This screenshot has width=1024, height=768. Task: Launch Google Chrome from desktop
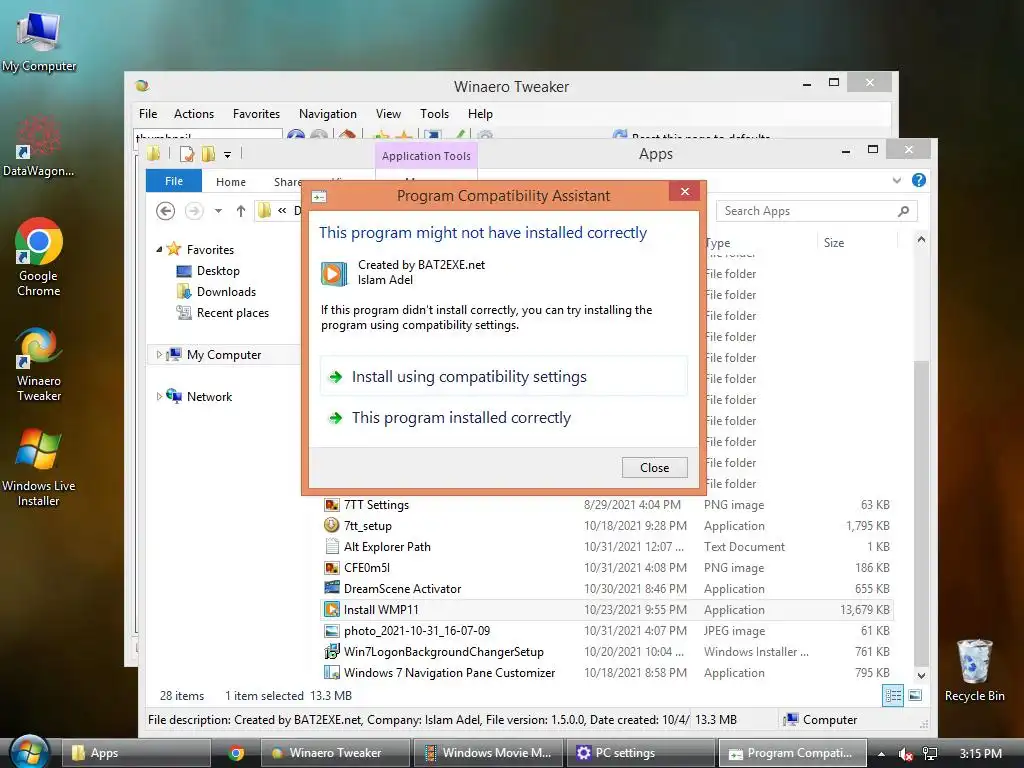point(39,257)
